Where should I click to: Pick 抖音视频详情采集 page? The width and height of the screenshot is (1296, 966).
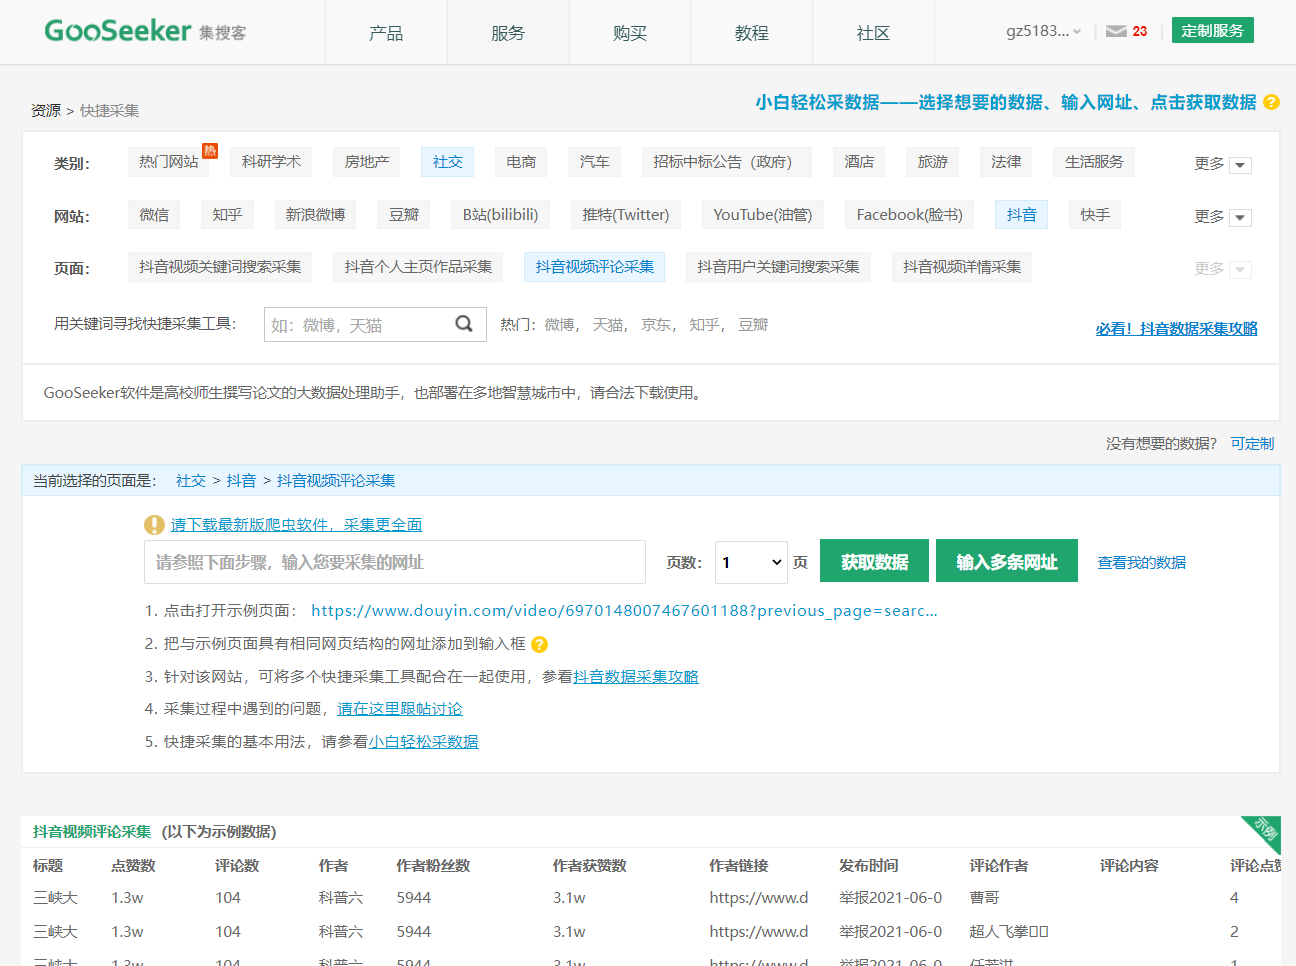[x=962, y=267]
